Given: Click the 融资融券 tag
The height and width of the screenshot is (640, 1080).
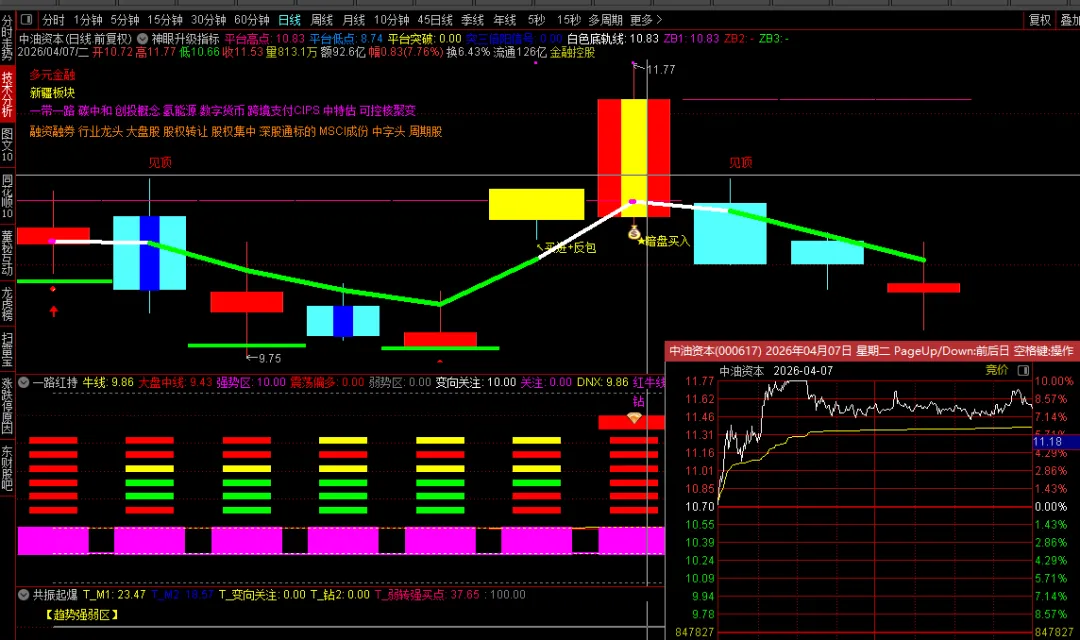Looking at the screenshot, I should click(x=52, y=131).
